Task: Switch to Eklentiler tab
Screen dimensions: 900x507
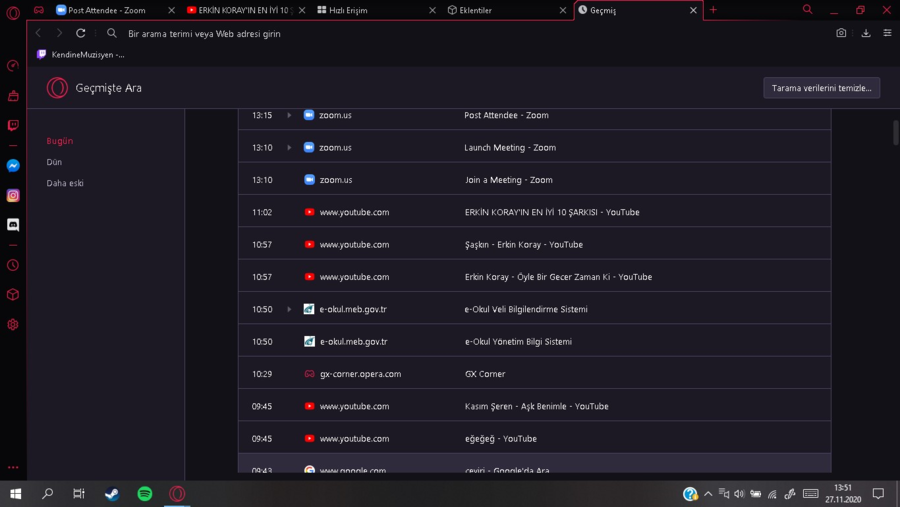Action: 501,10
